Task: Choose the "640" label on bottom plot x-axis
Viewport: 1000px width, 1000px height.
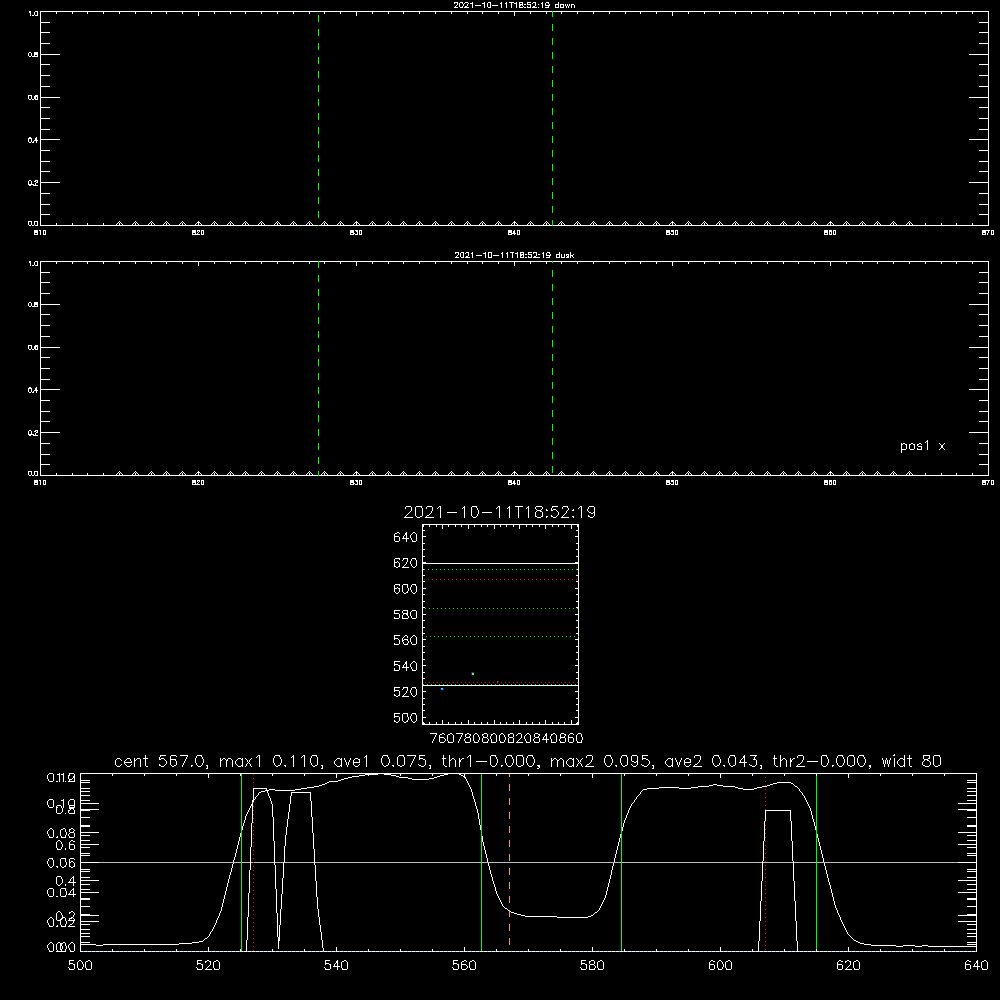Action: pos(976,966)
